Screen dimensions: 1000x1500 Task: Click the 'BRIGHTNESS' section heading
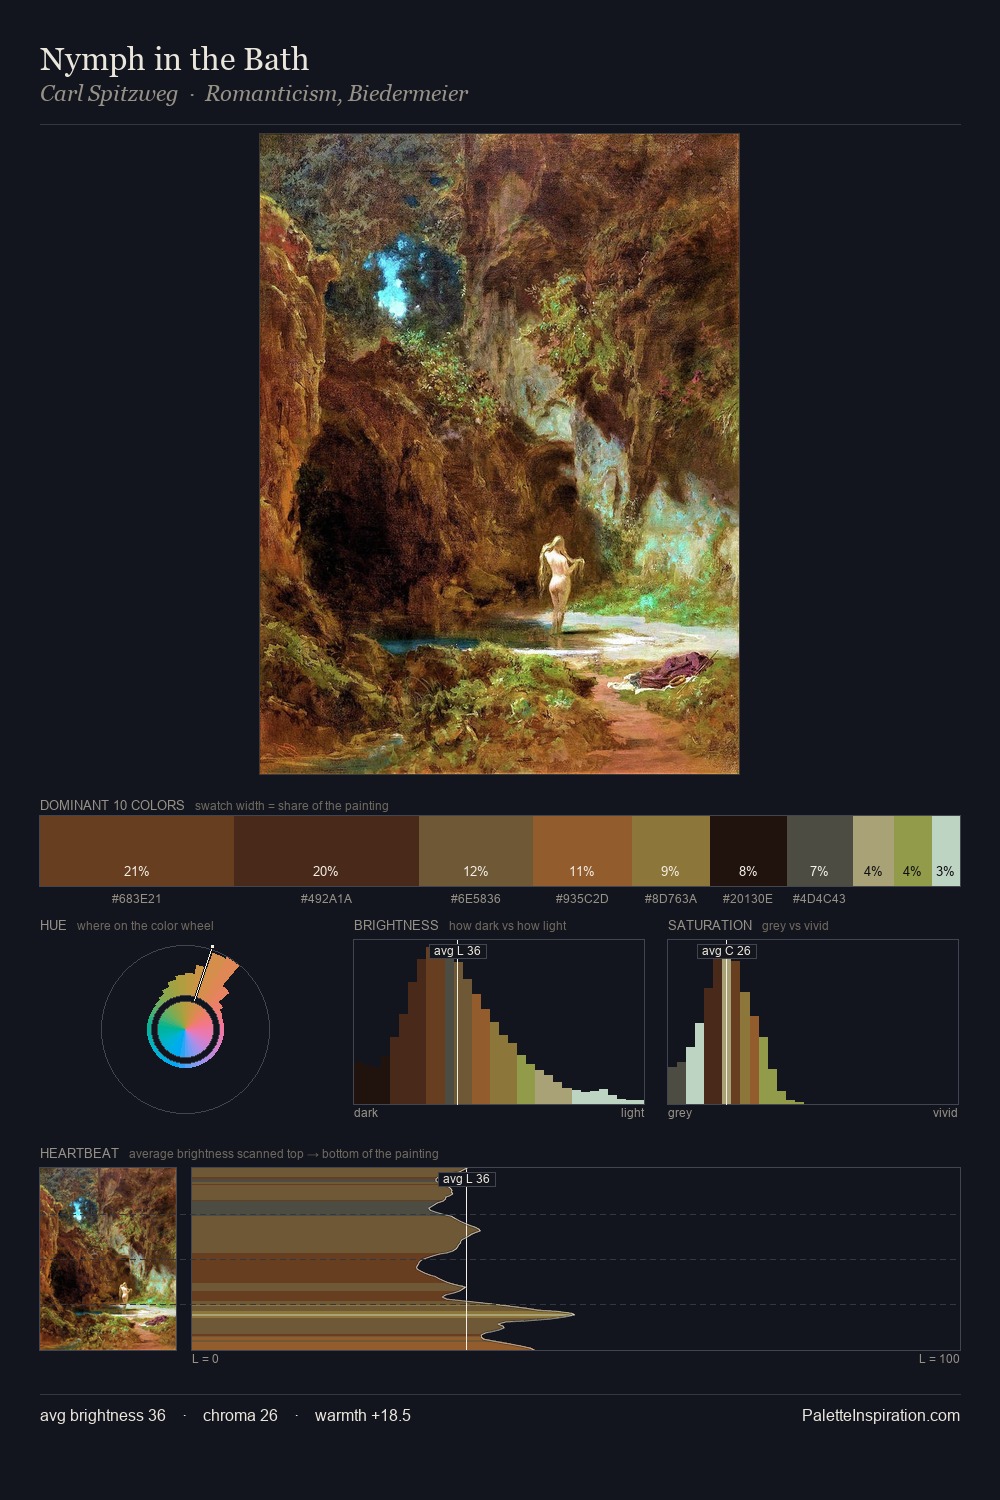click(396, 925)
